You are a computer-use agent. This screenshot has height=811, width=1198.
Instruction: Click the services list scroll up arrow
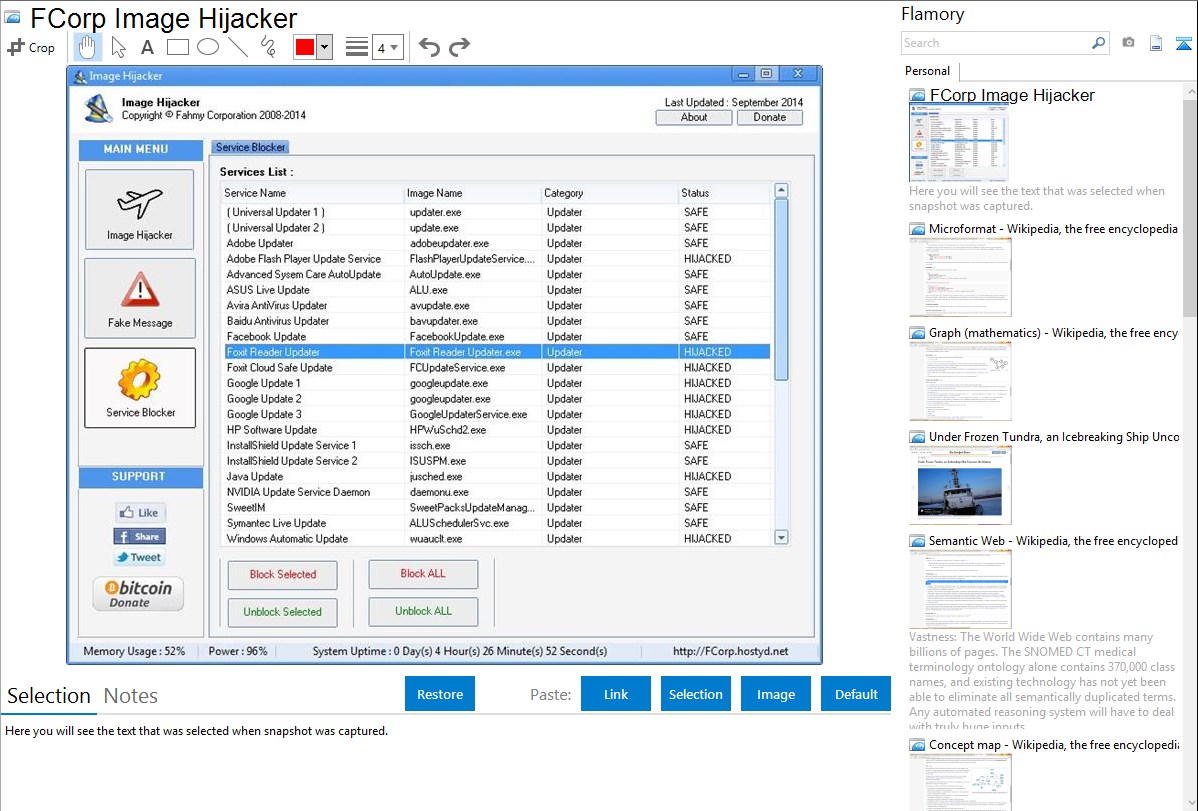click(x=781, y=190)
